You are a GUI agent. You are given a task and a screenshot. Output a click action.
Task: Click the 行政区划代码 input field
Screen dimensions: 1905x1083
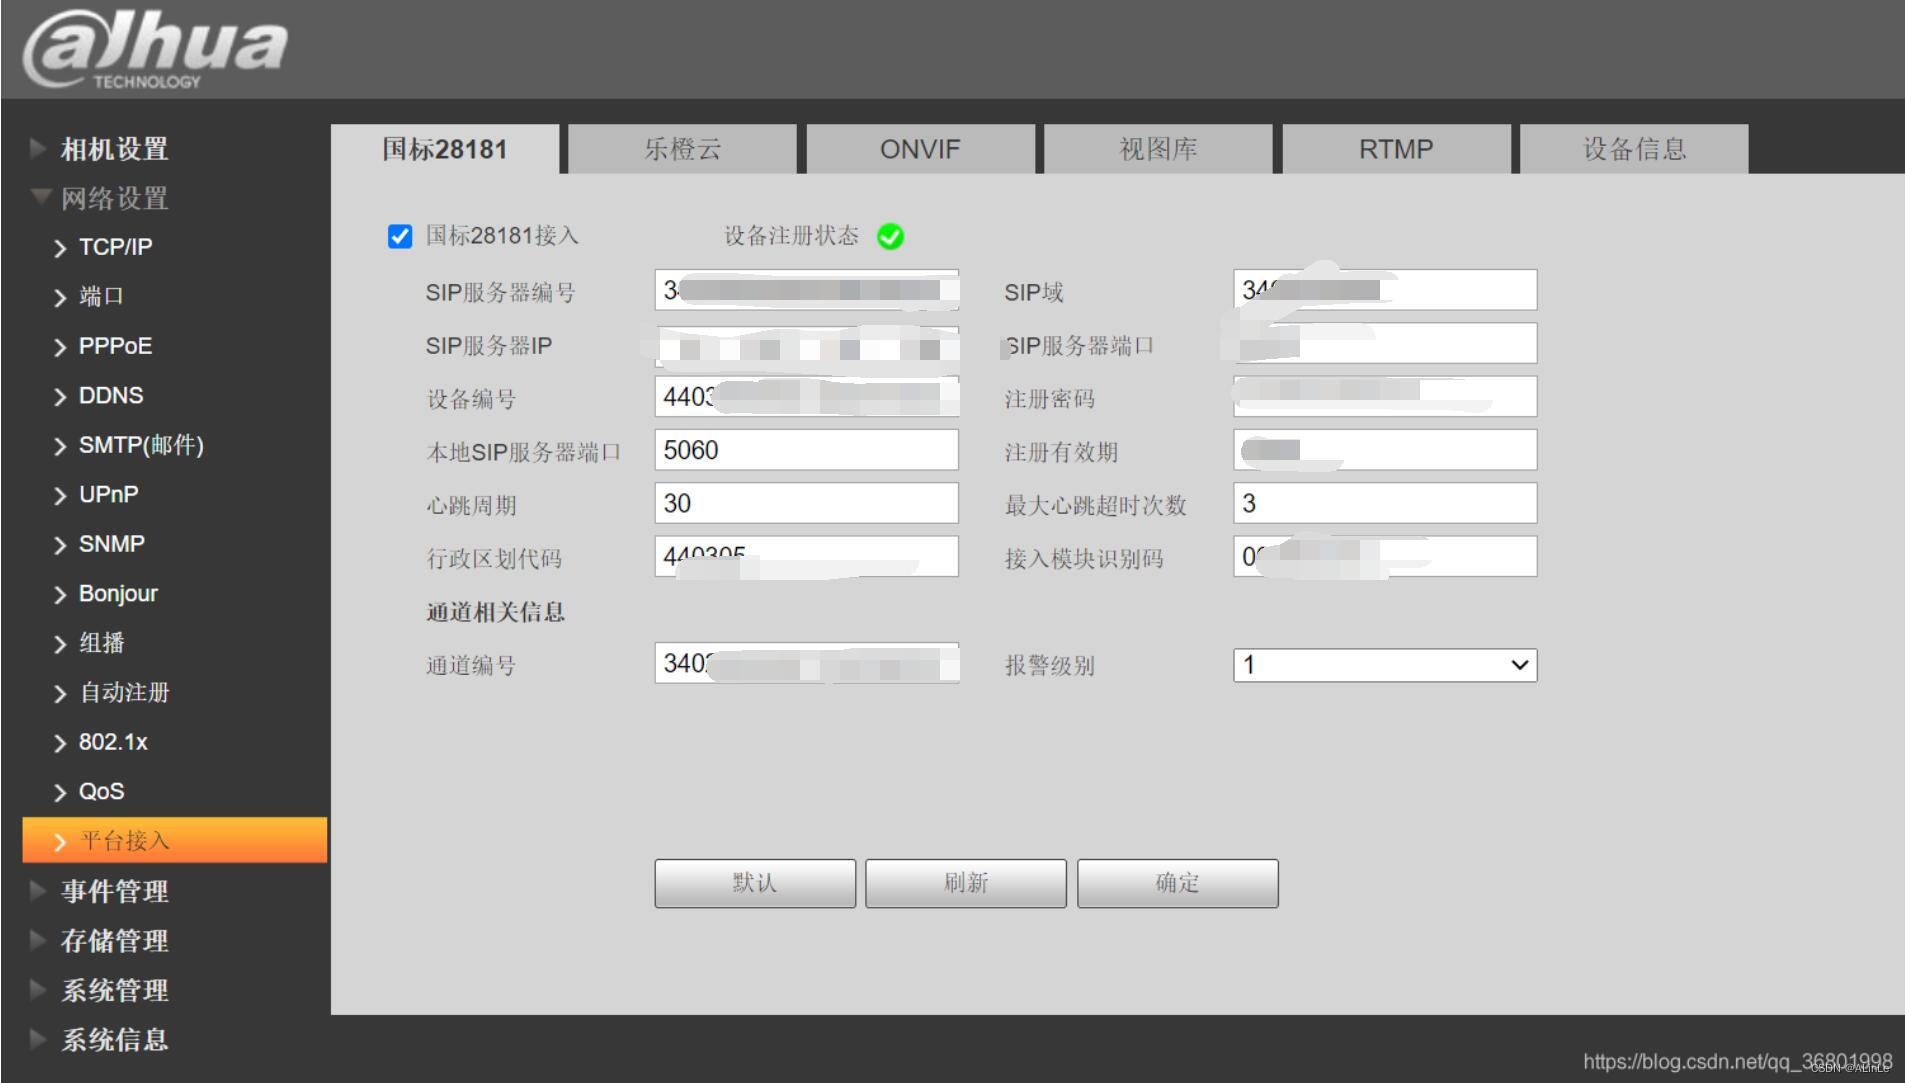[x=807, y=556]
